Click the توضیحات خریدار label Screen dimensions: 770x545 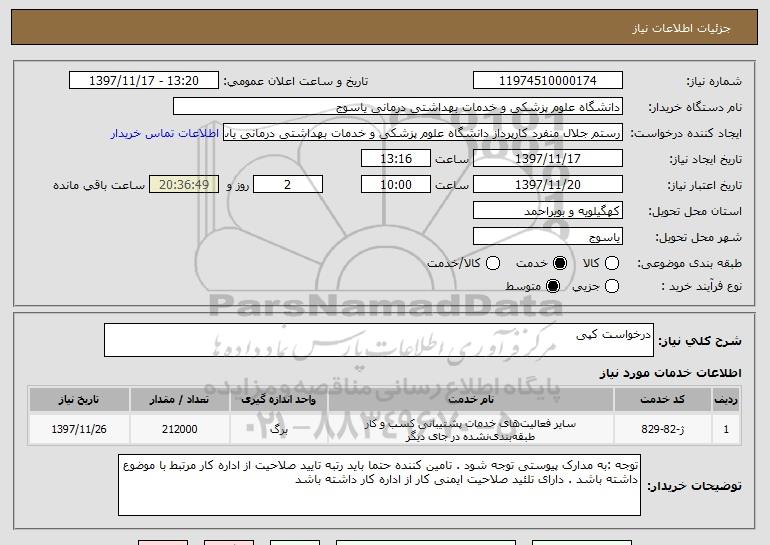(694, 486)
